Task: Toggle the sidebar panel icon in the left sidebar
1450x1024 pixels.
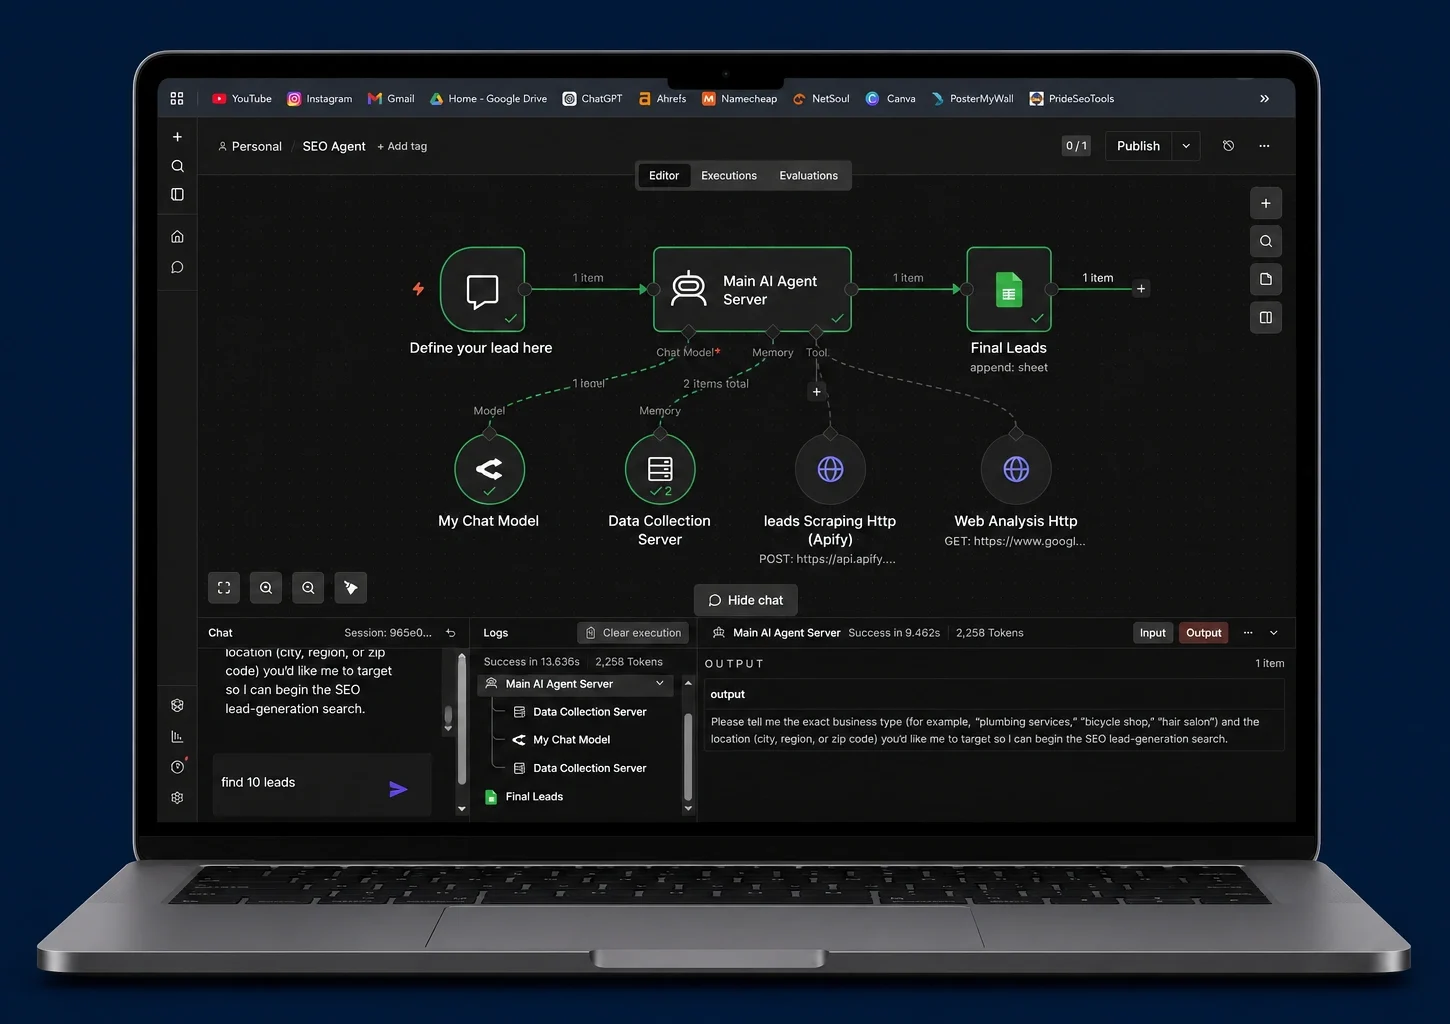Action: 177,194
